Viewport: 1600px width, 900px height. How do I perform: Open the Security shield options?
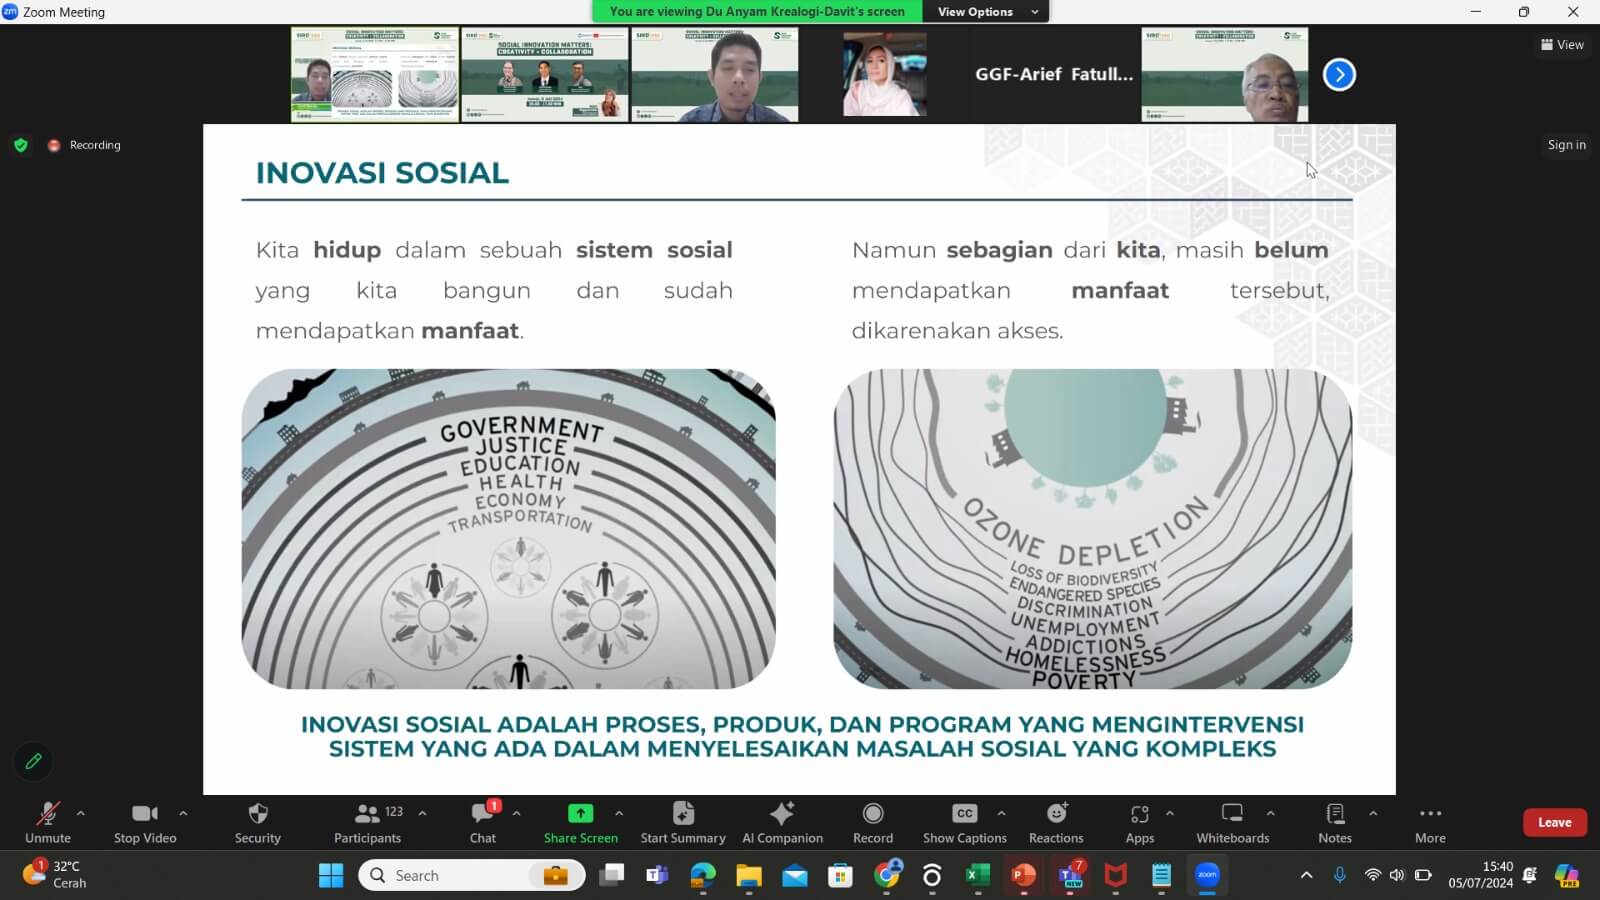tap(257, 822)
